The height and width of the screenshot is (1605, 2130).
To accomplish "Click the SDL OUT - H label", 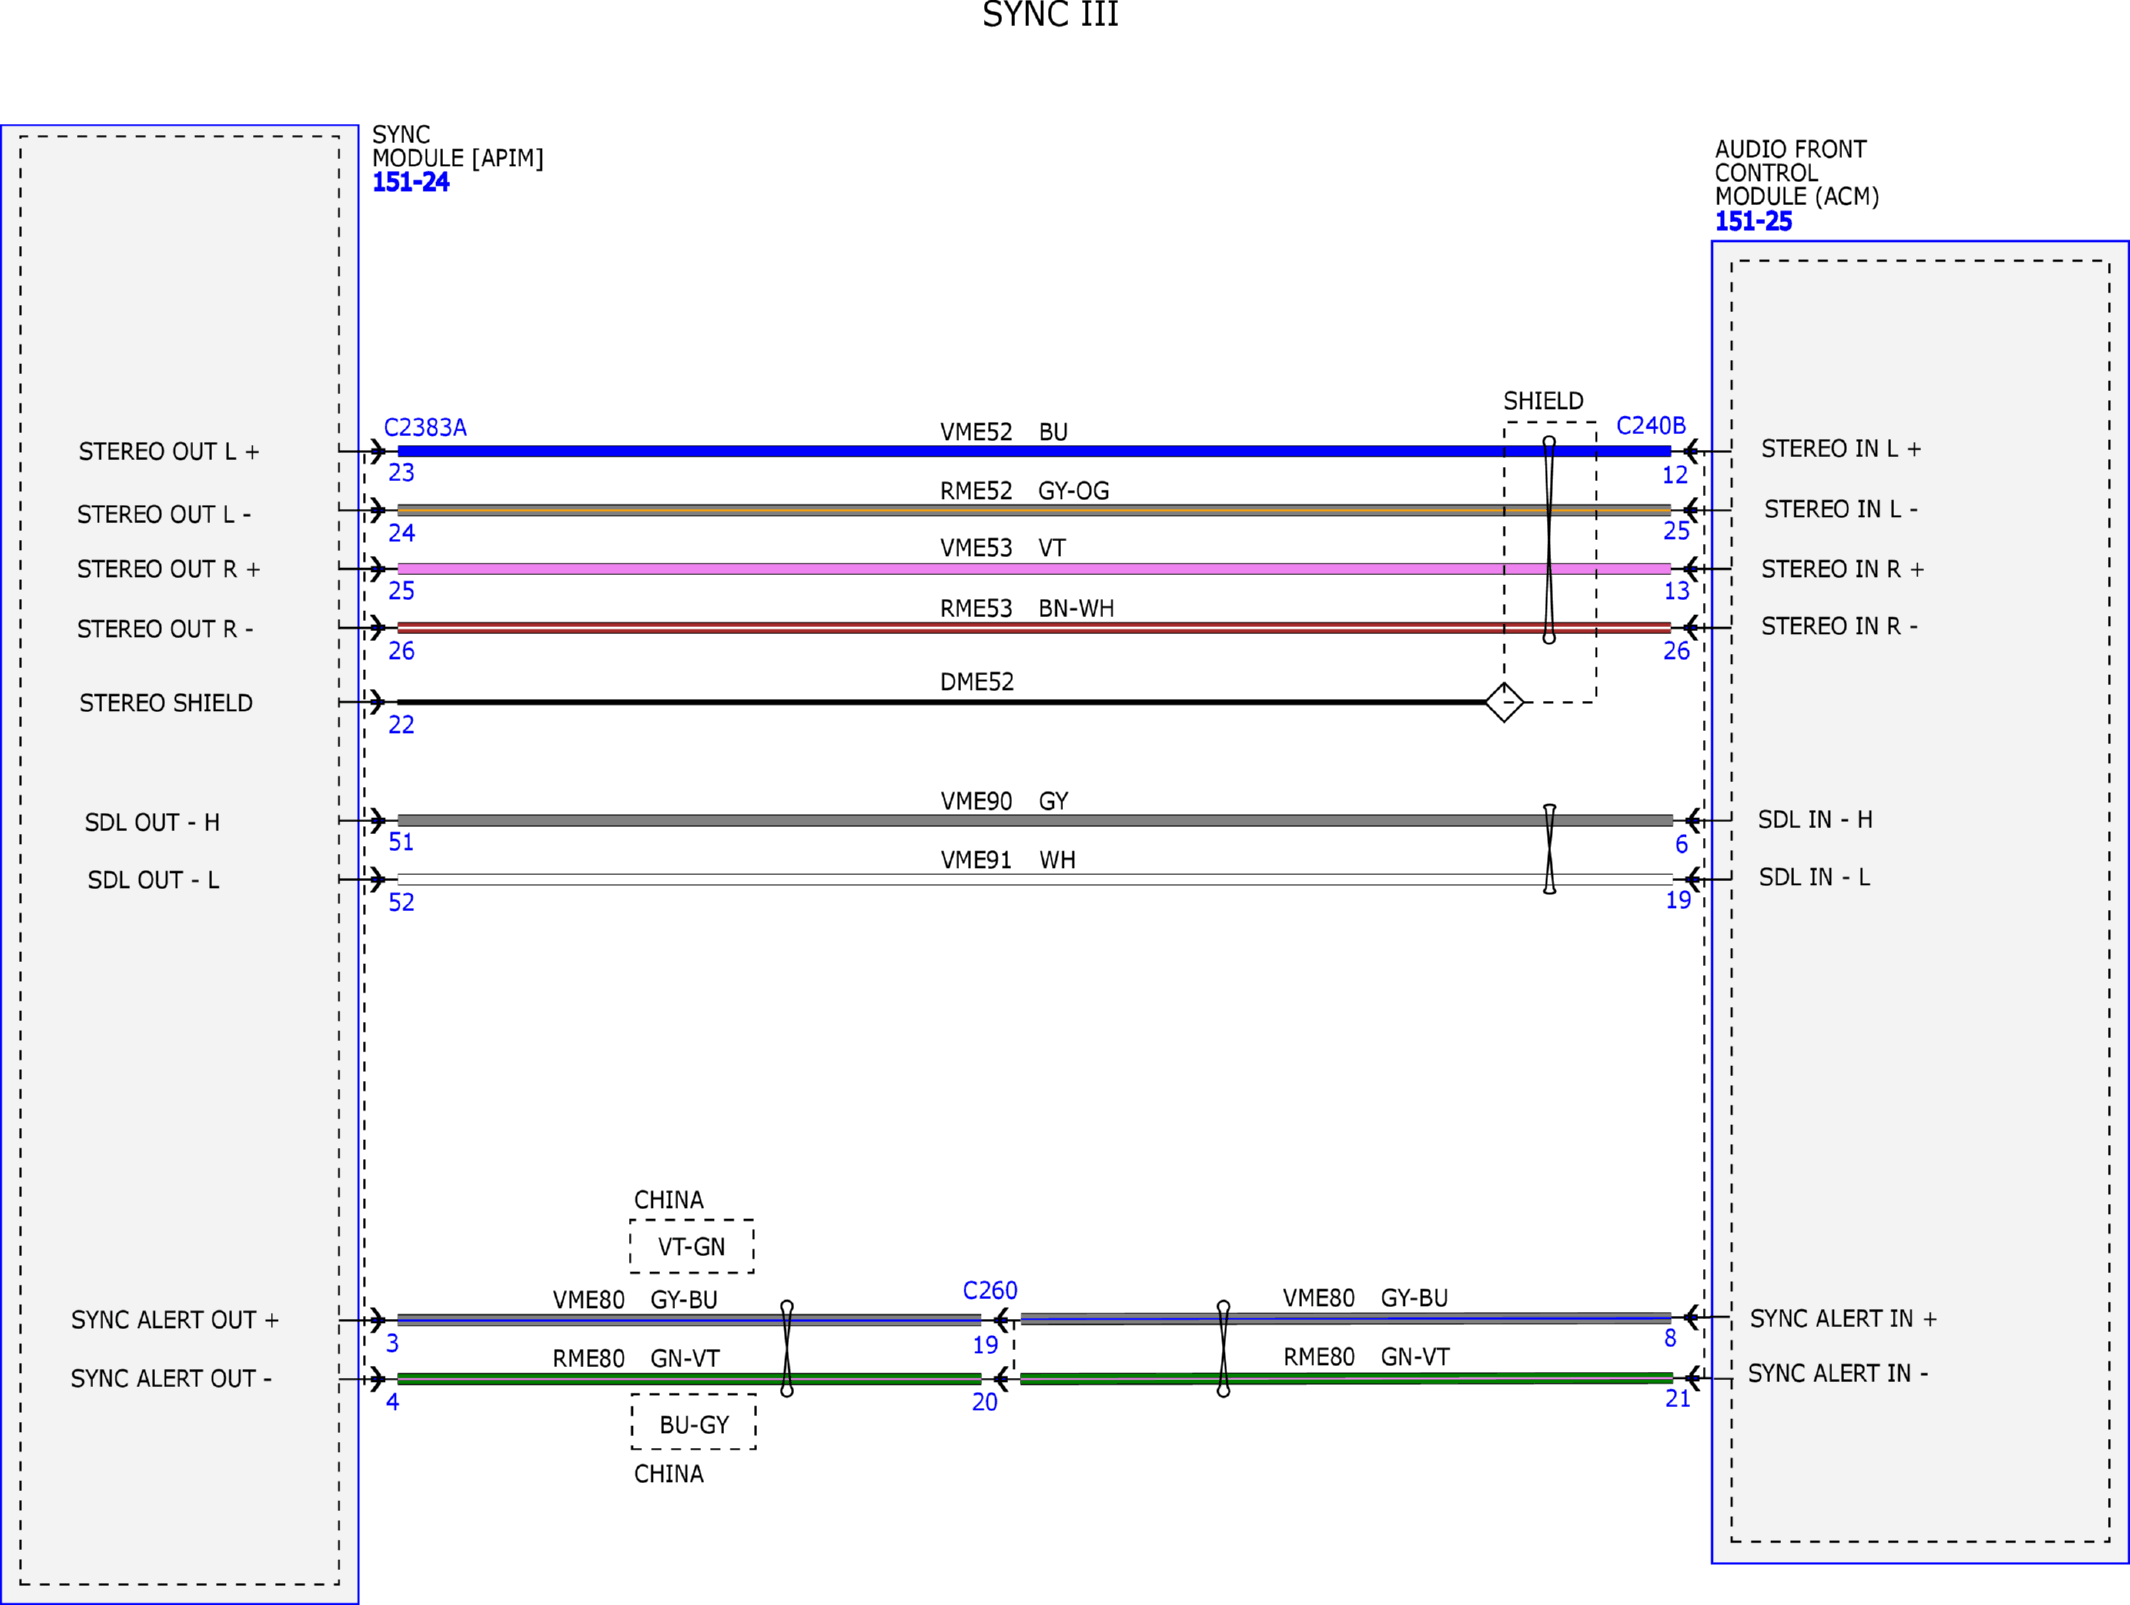I will click(152, 822).
